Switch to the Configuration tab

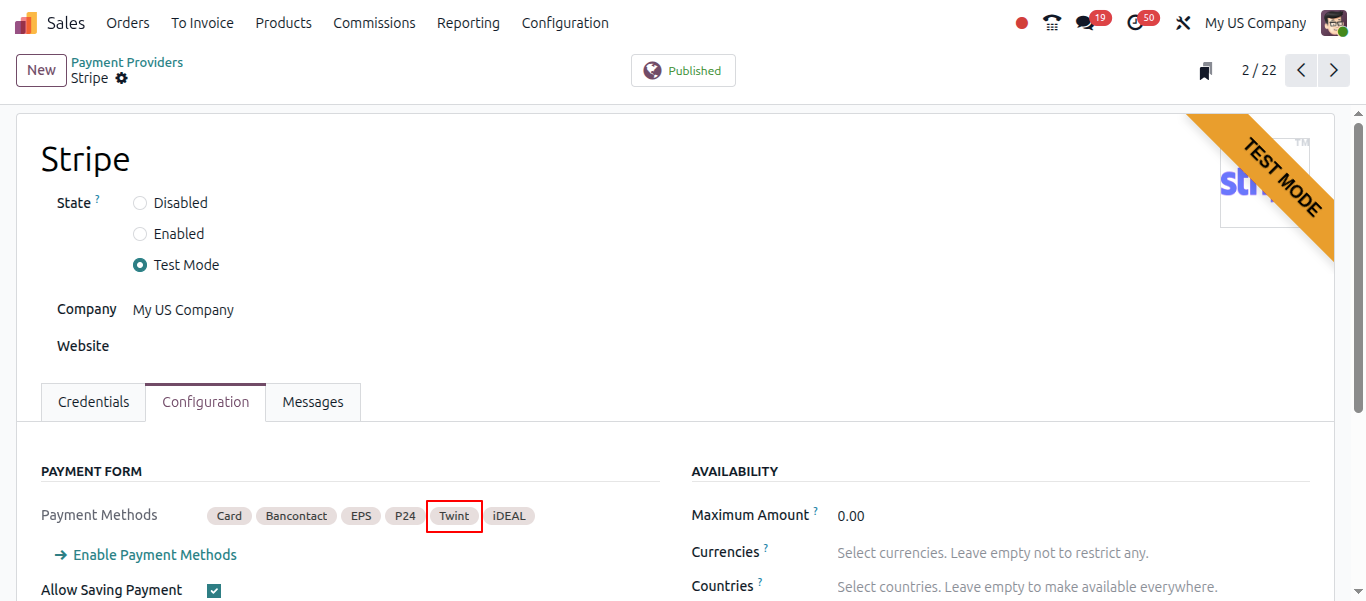[x=206, y=402]
